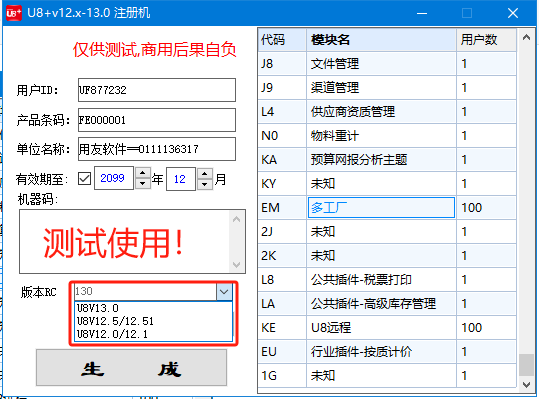Viewport: 539px width, 399px height.
Task: Increase the year value with up arrow
Action: tap(143, 173)
